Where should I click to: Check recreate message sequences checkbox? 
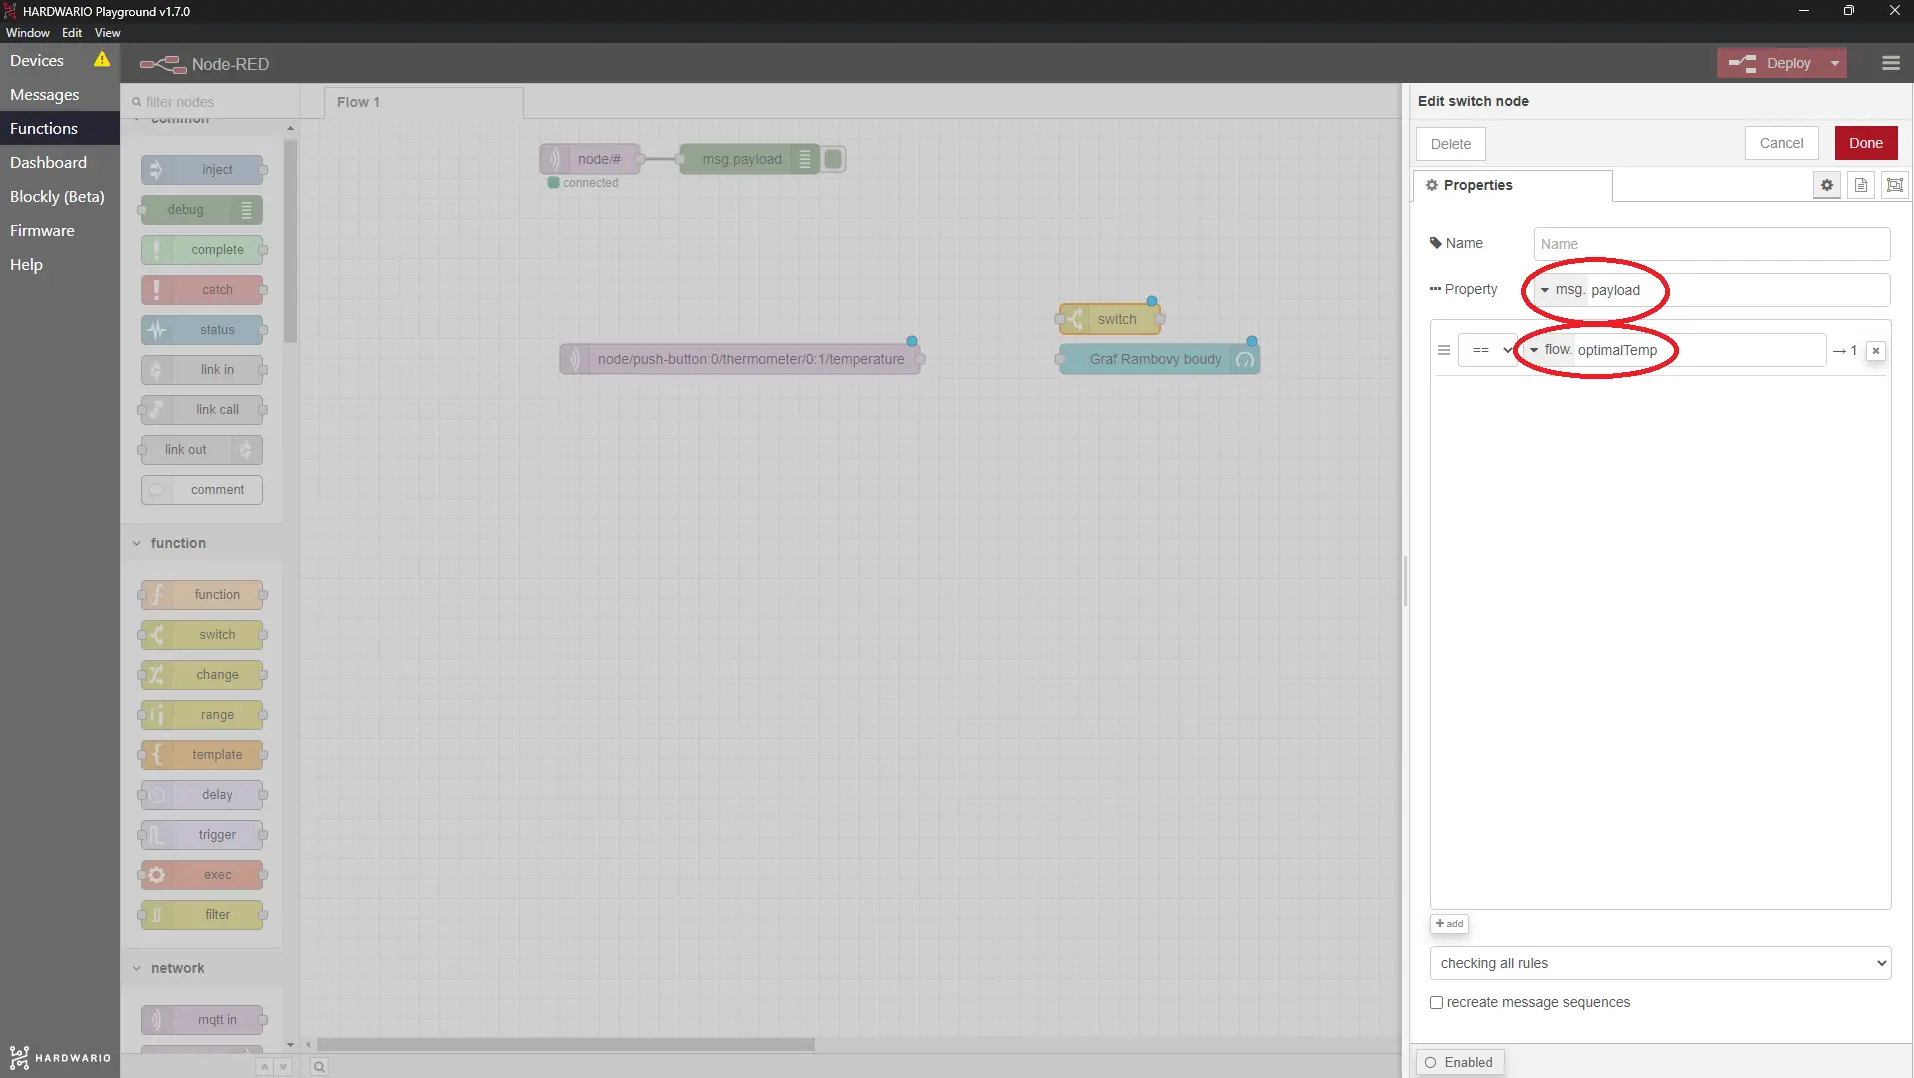pyautogui.click(x=1436, y=1002)
